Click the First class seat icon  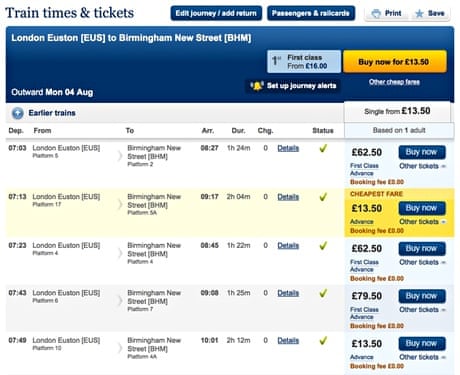[277, 61]
